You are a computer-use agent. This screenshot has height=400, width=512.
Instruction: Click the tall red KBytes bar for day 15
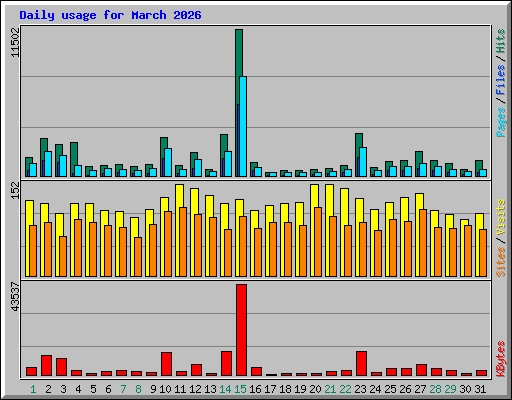tap(241, 330)
